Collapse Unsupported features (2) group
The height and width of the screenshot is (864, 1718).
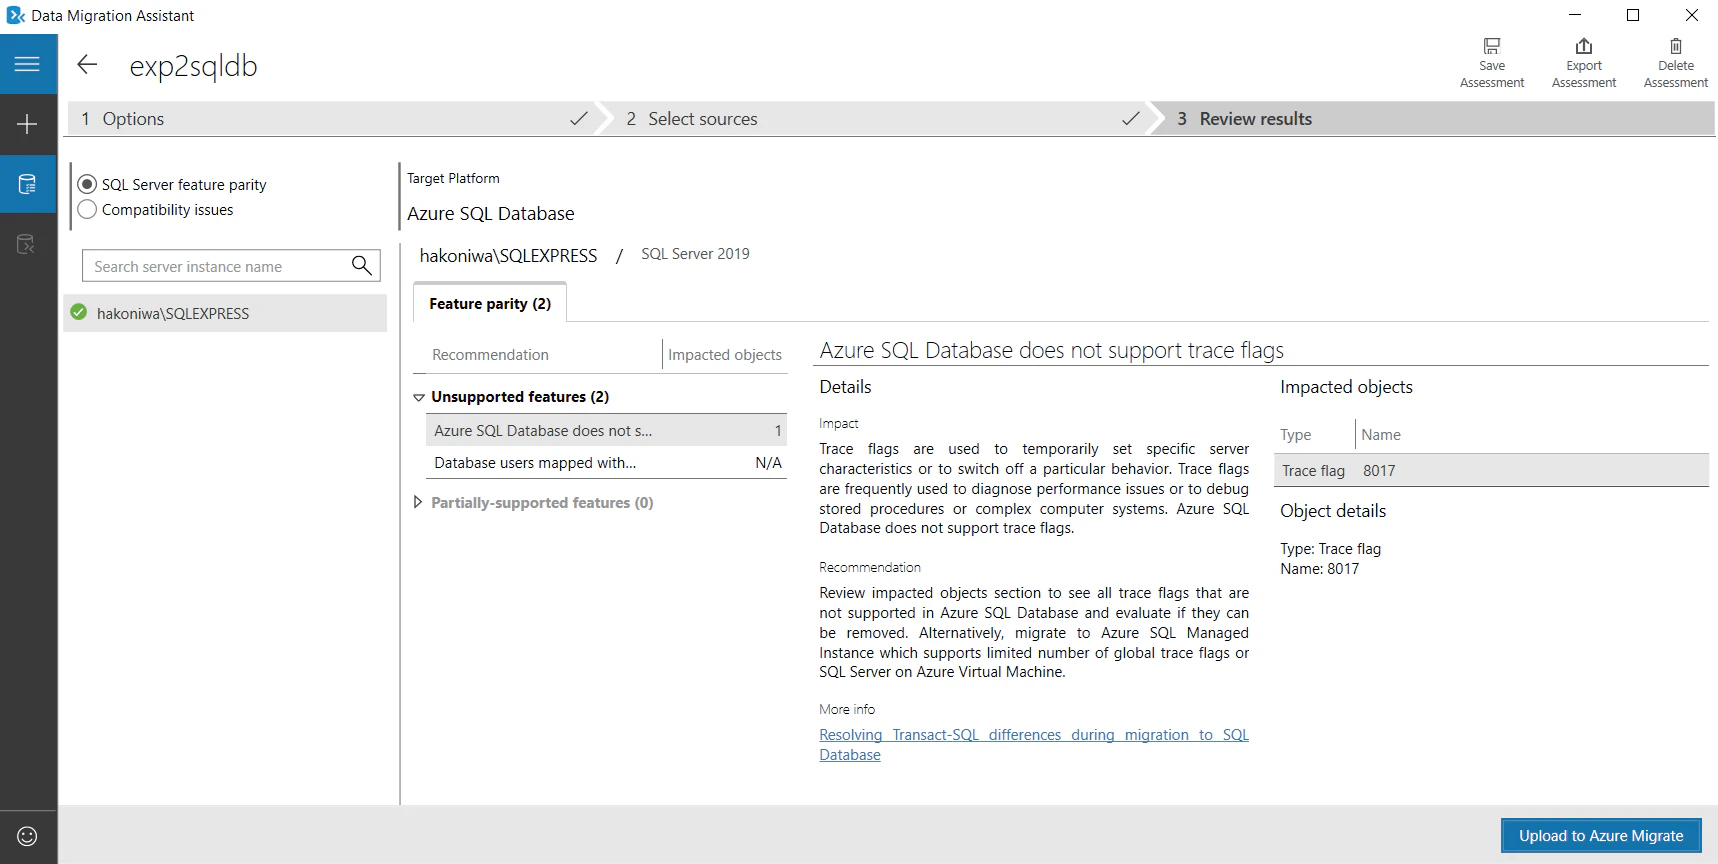[419, 397]
